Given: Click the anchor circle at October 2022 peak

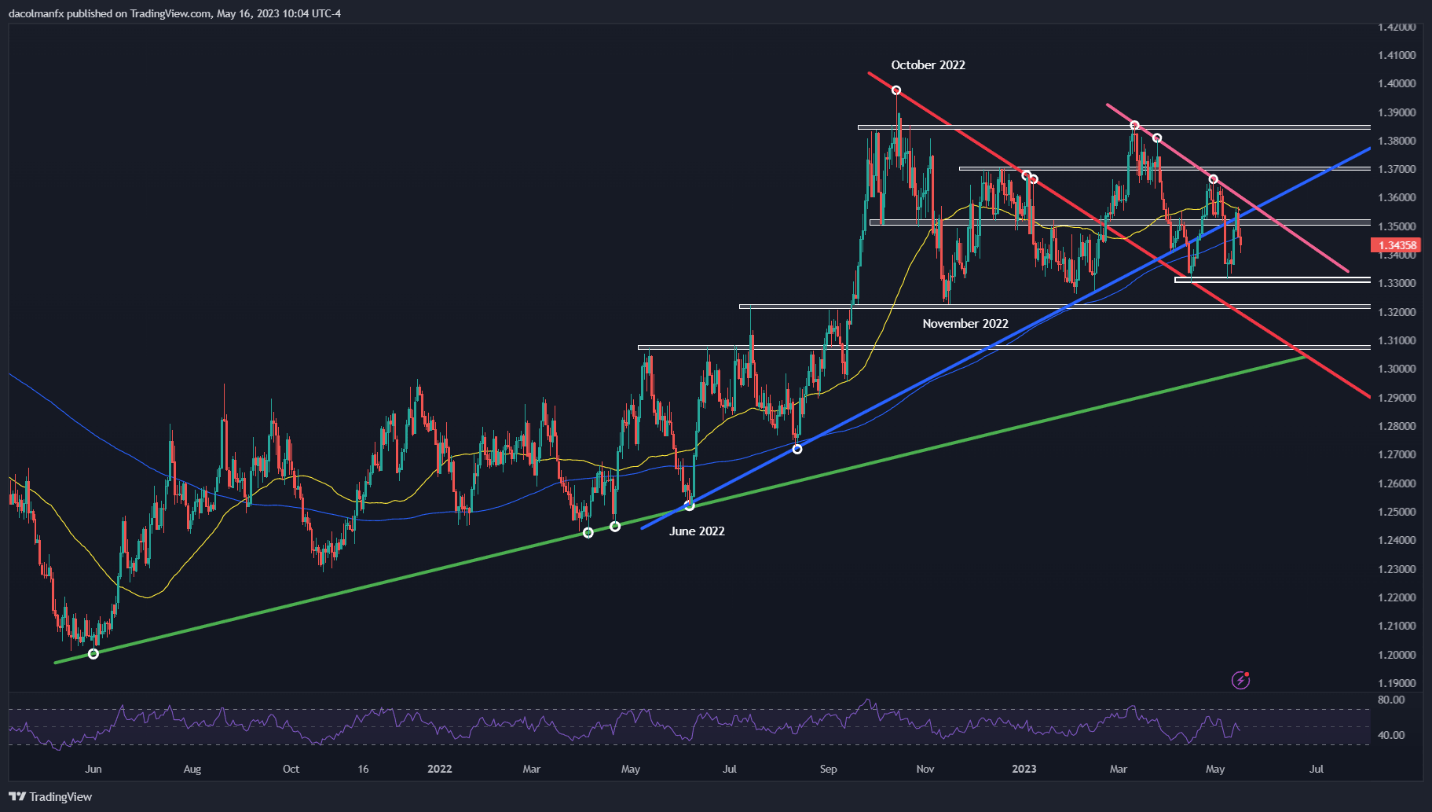Looking at the screenshot, I should (896, 91).
